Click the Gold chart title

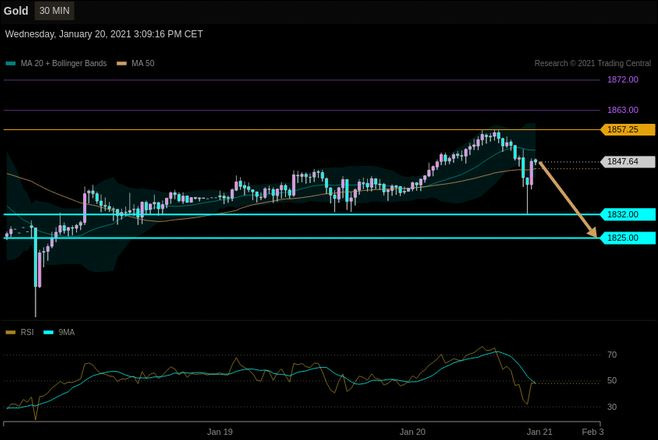[x=16, y=10]
